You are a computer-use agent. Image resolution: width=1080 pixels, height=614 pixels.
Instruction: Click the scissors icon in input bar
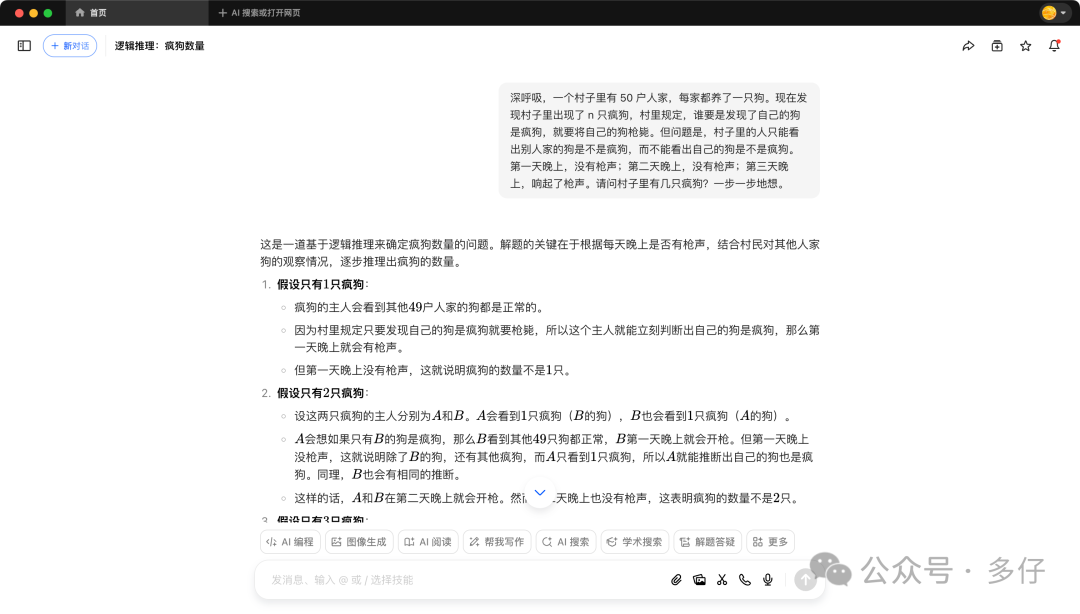722,580
